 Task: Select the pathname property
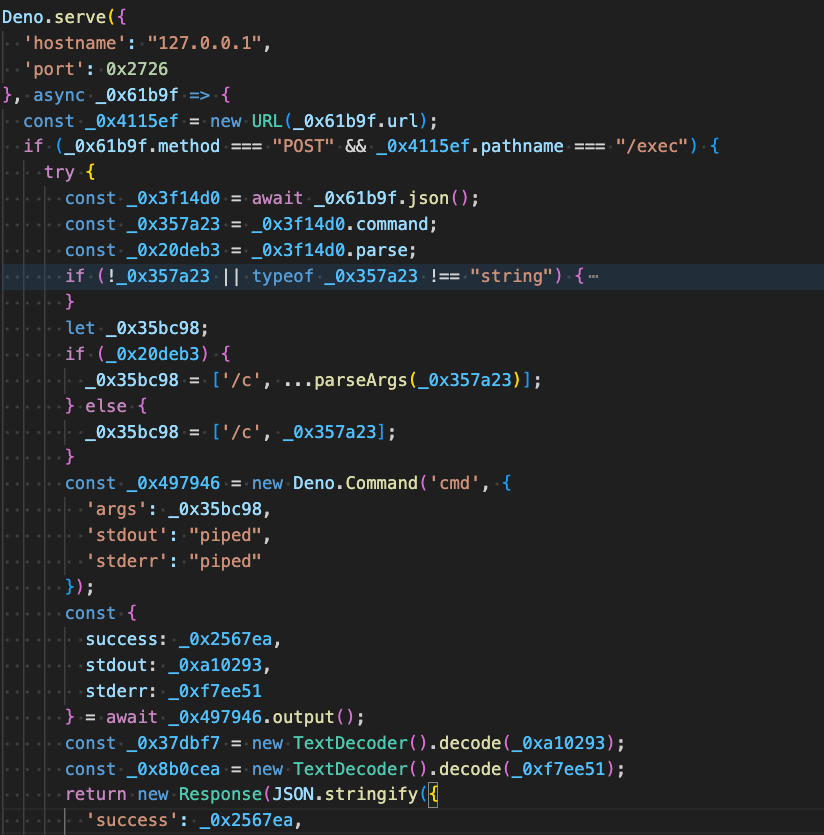click(x=522, y=146)
